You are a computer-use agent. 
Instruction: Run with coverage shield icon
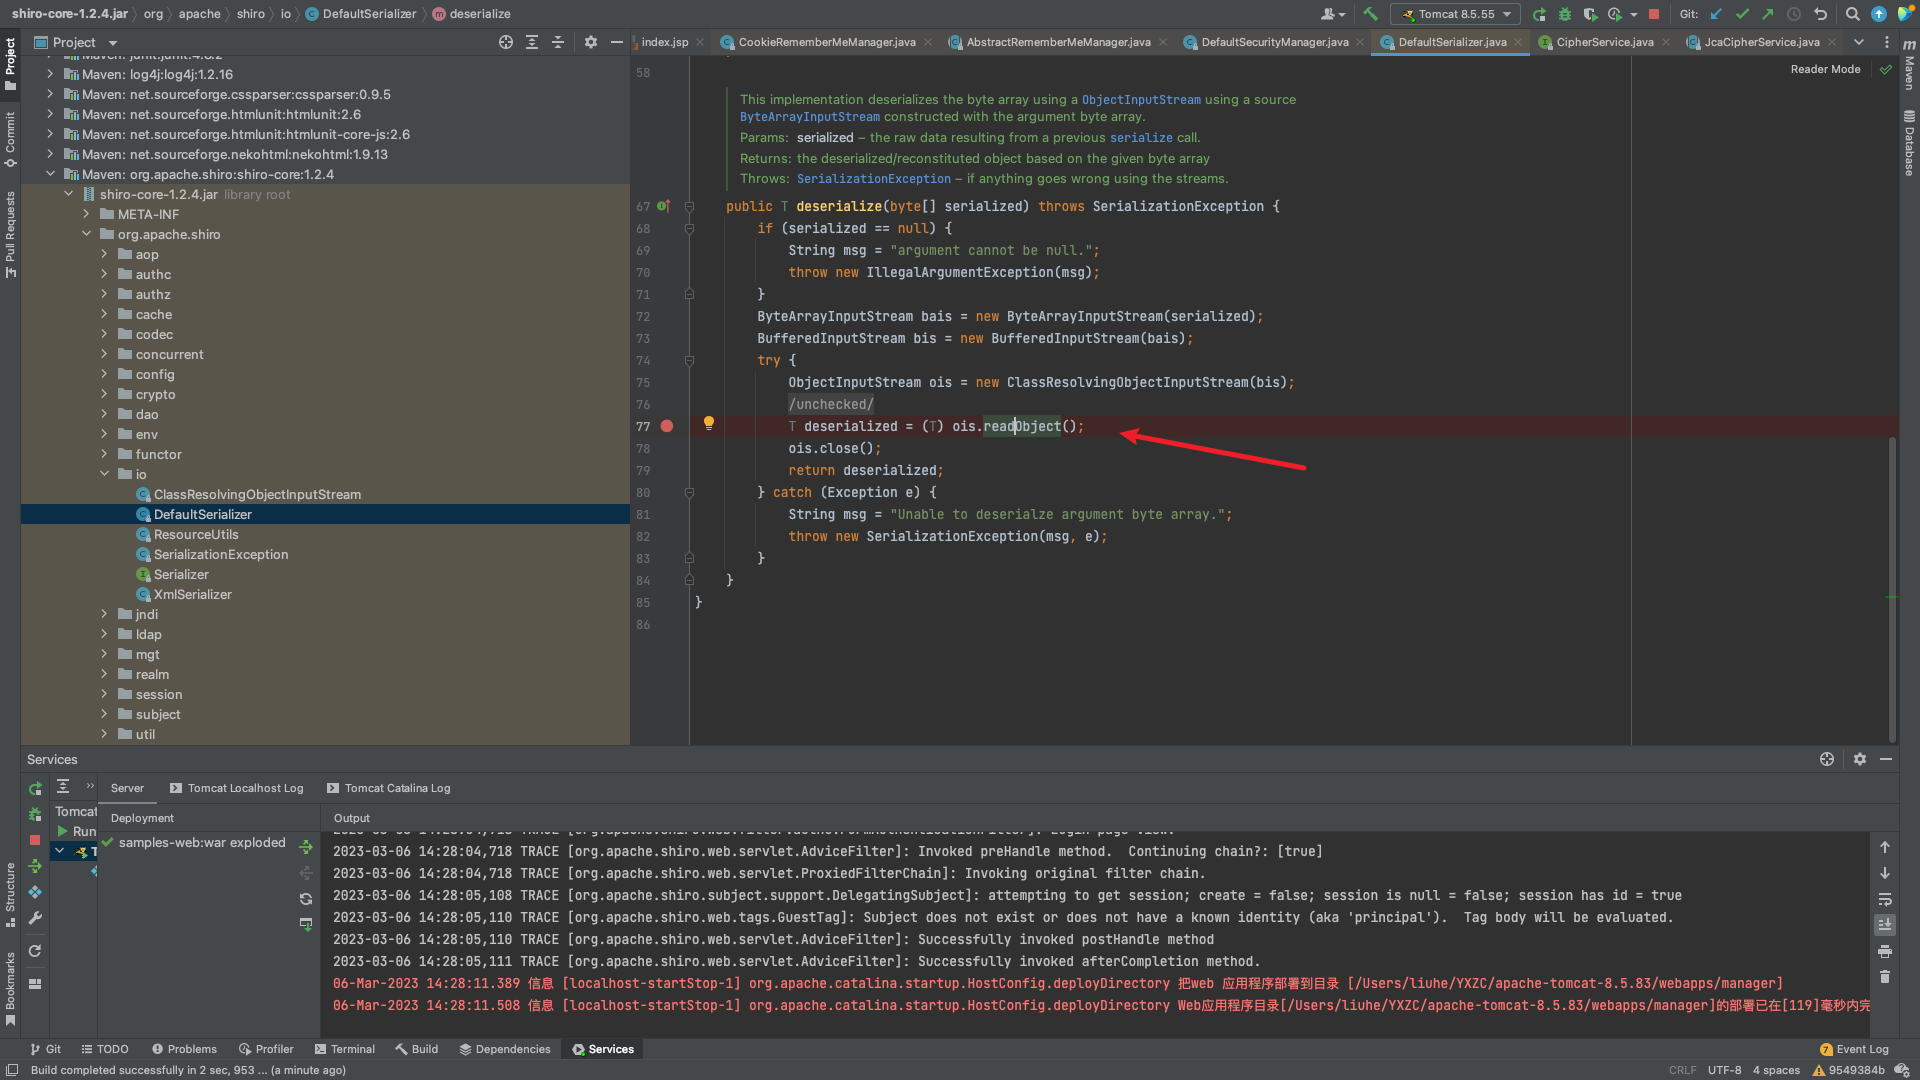click(x=1590, y=14)
